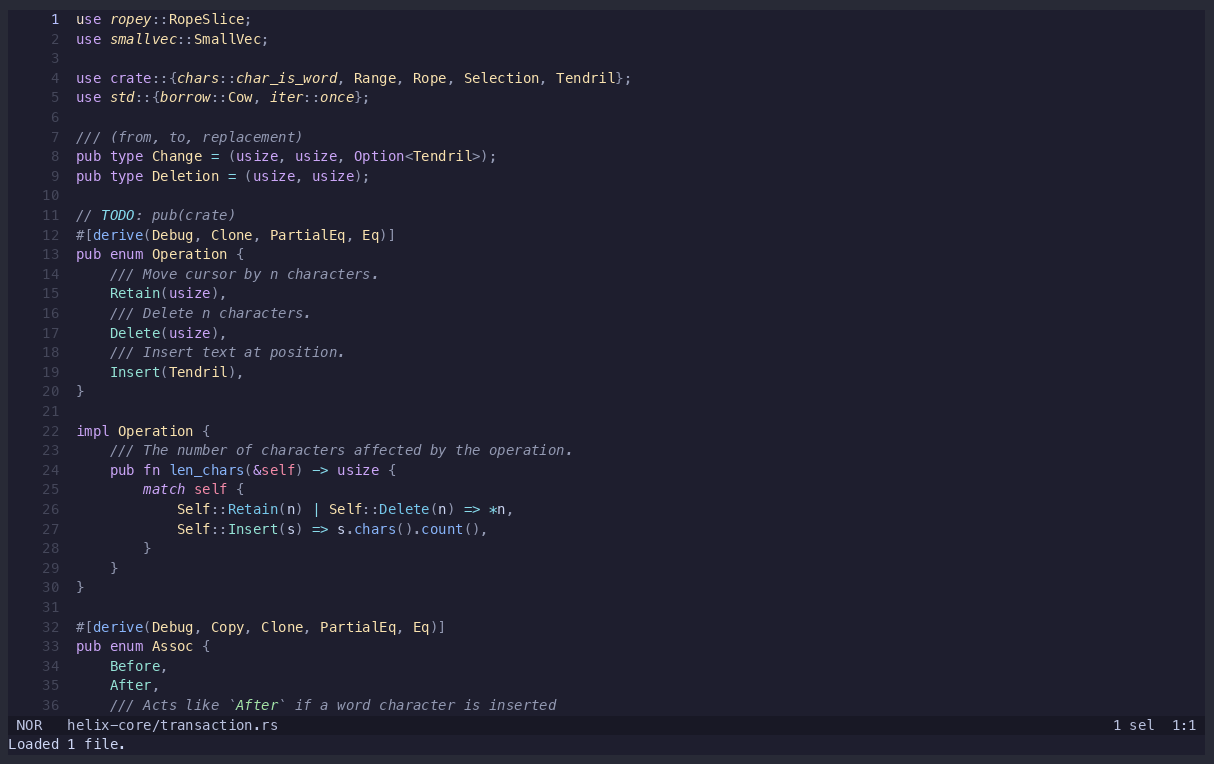Click Self::Retain(n) in the match arm
The height and width of the screenshot is (764, 1214).
(240, 509)
